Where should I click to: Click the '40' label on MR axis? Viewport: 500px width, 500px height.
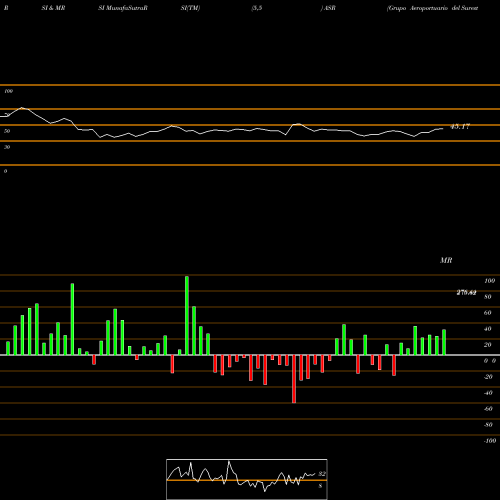488,329
